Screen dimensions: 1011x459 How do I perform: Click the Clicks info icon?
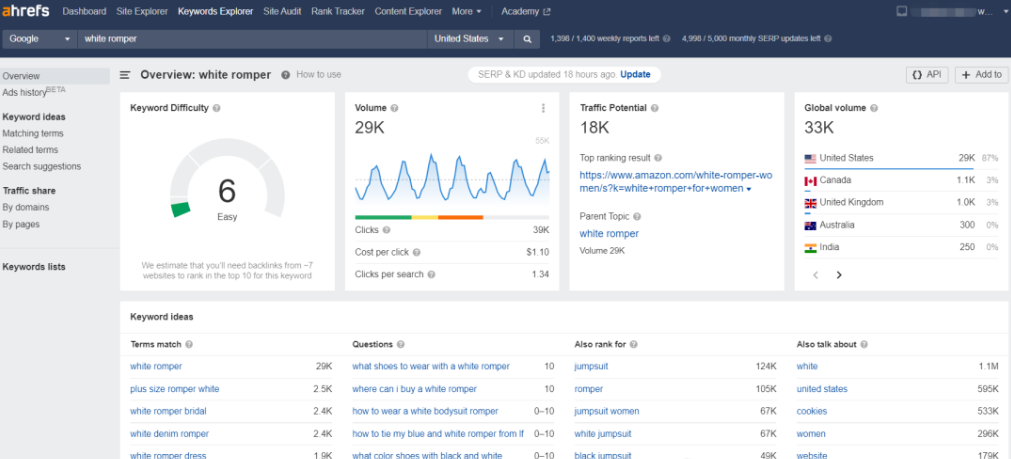(x=386, y=230)
